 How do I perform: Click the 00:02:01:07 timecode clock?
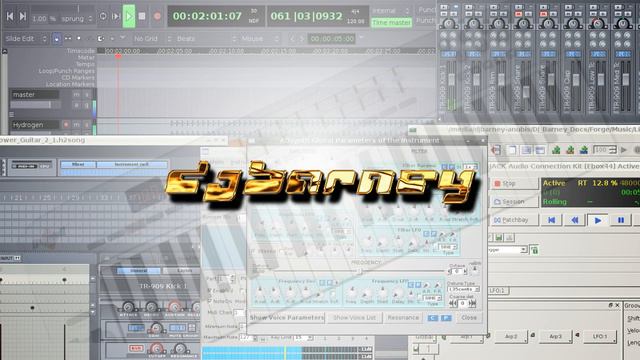(x=207, y=16)
